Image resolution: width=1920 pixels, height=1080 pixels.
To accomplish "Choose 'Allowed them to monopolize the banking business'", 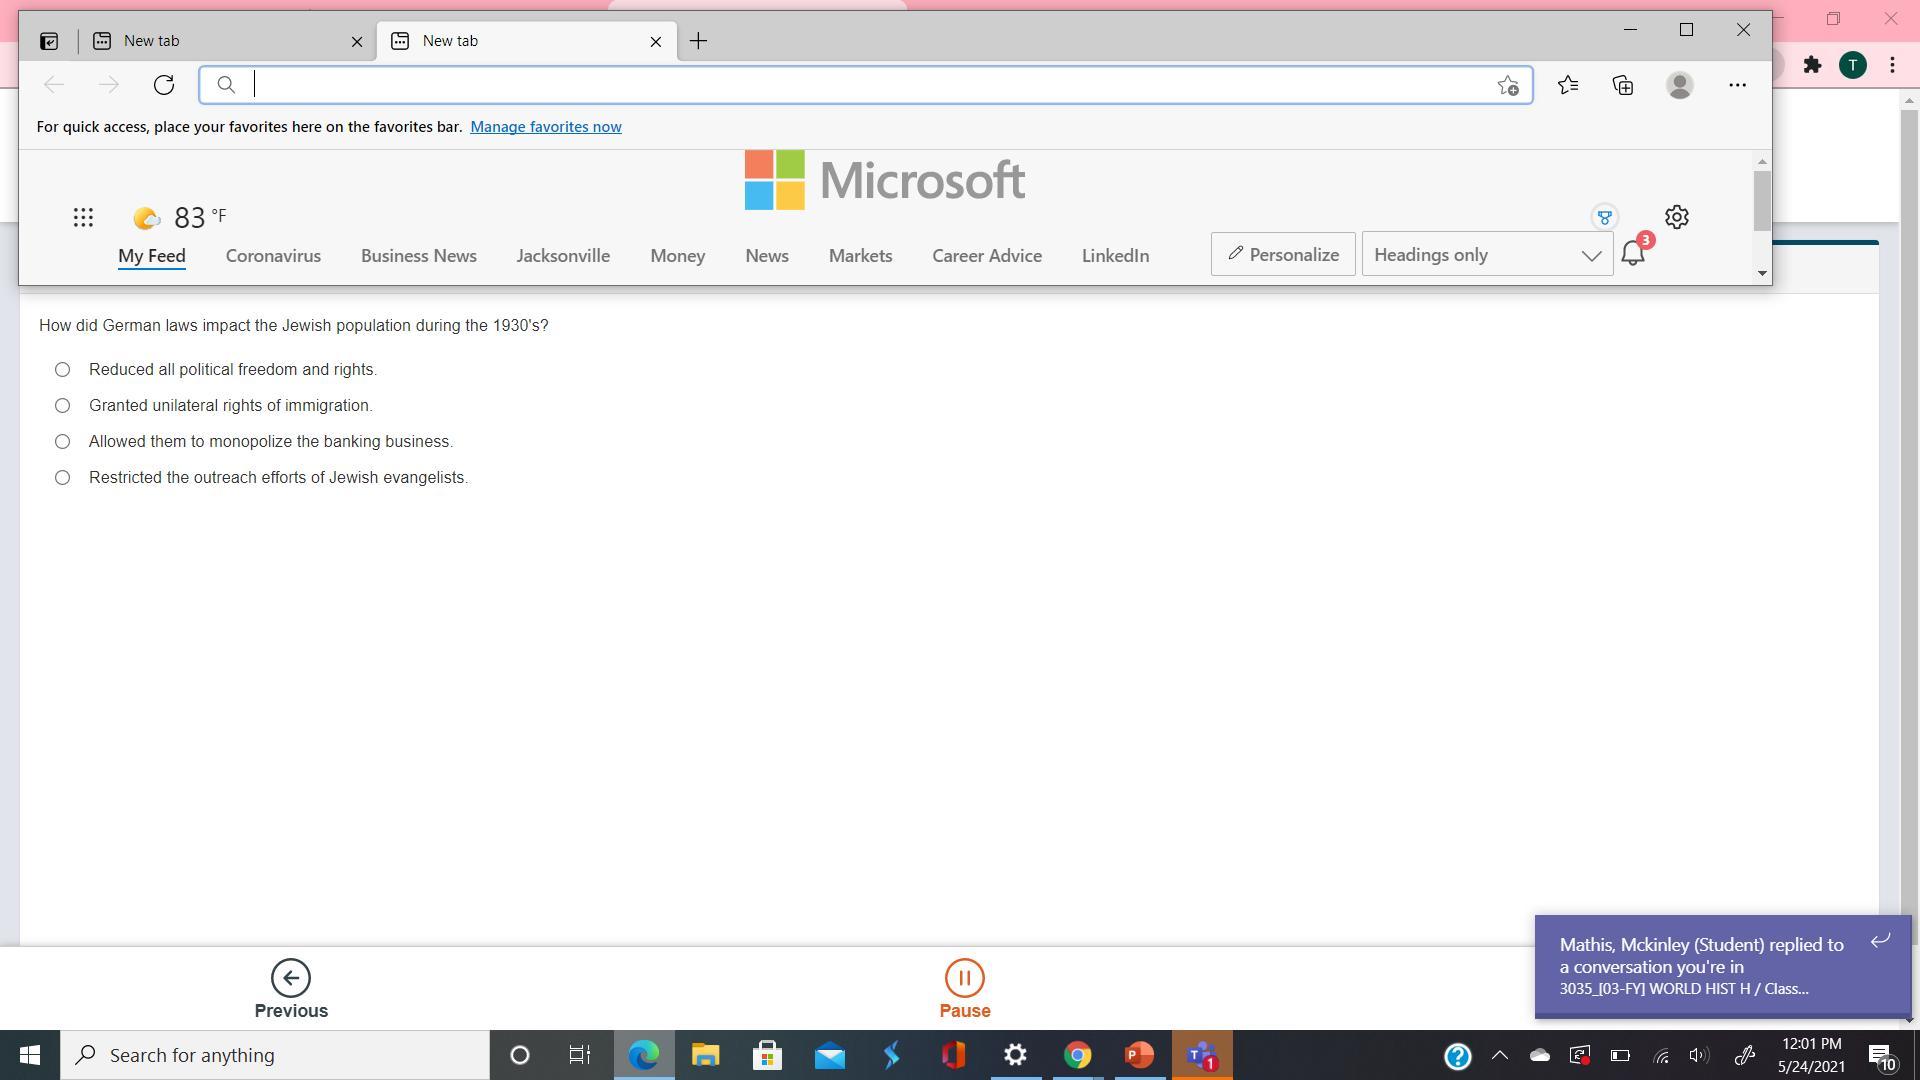I will pyautogui.click(x=63, y=442).
